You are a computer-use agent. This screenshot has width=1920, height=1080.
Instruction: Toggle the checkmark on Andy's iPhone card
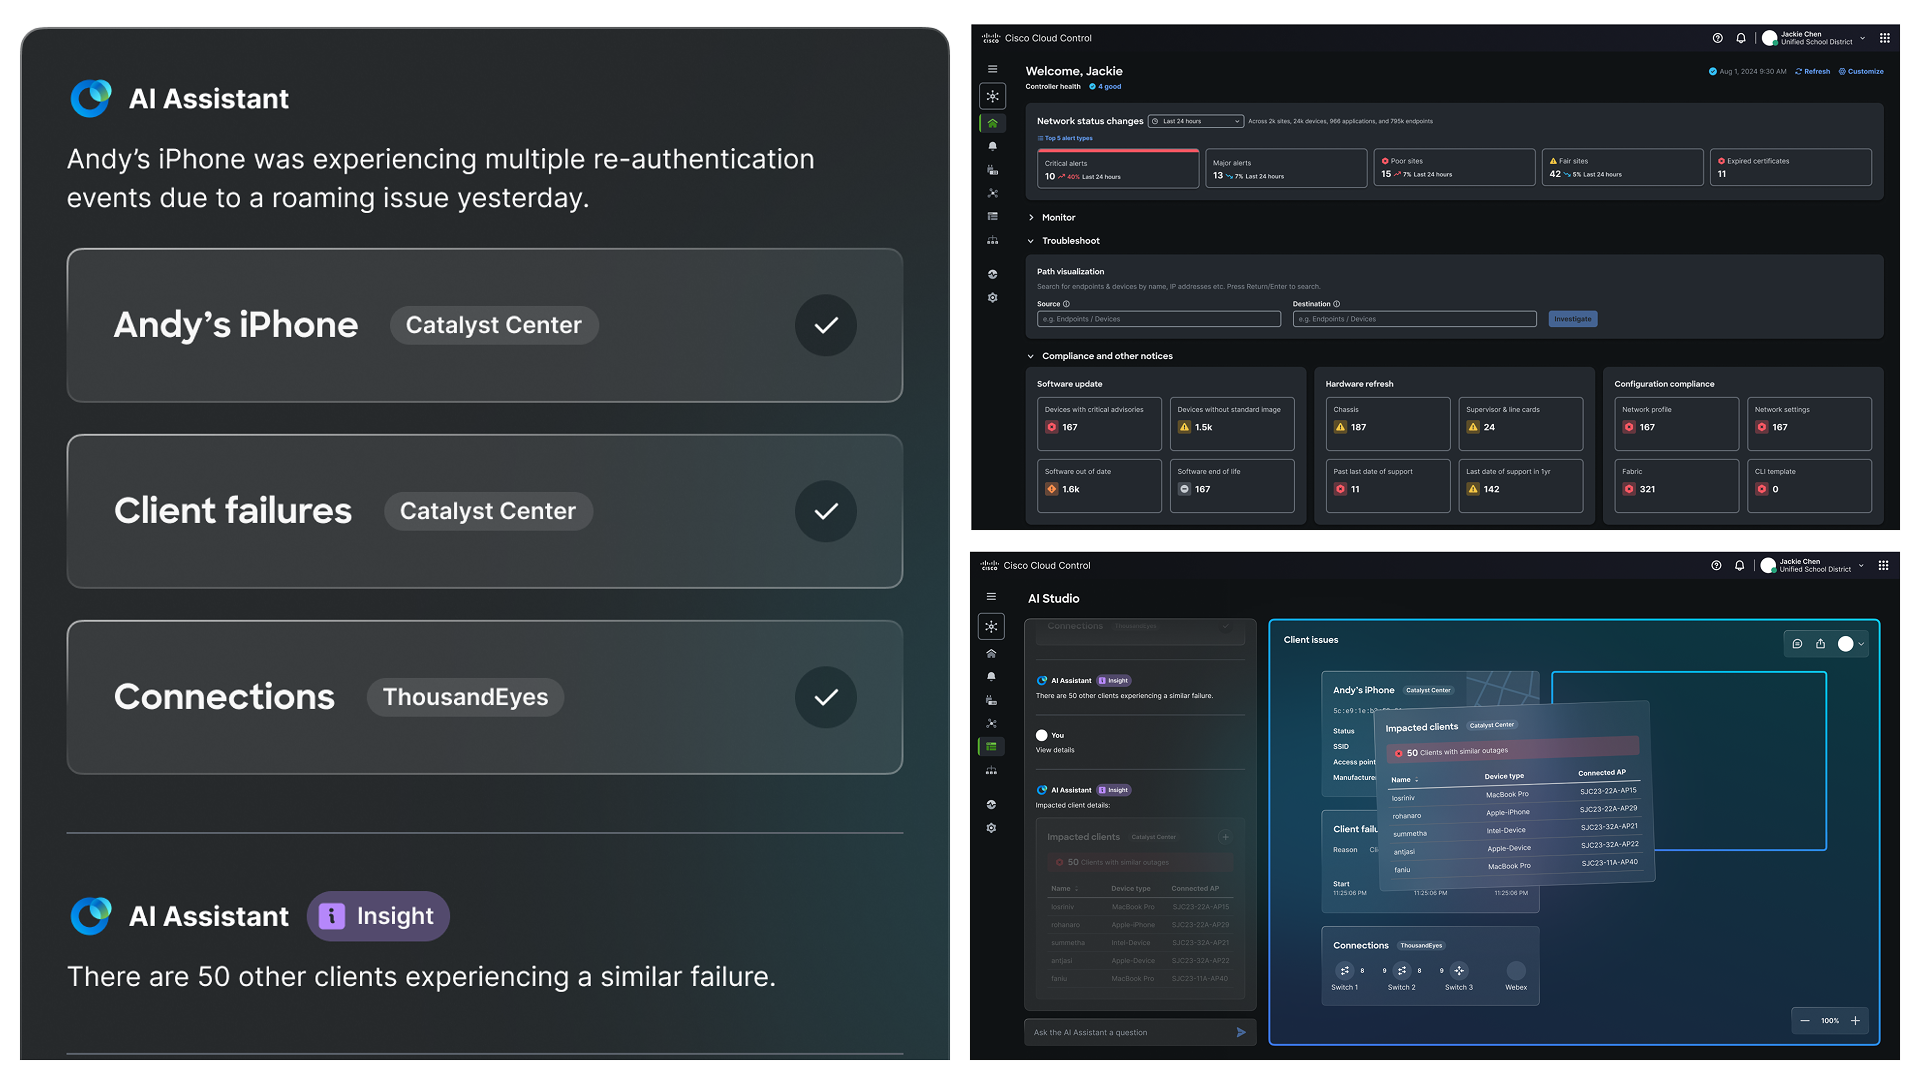click(825, 325)
